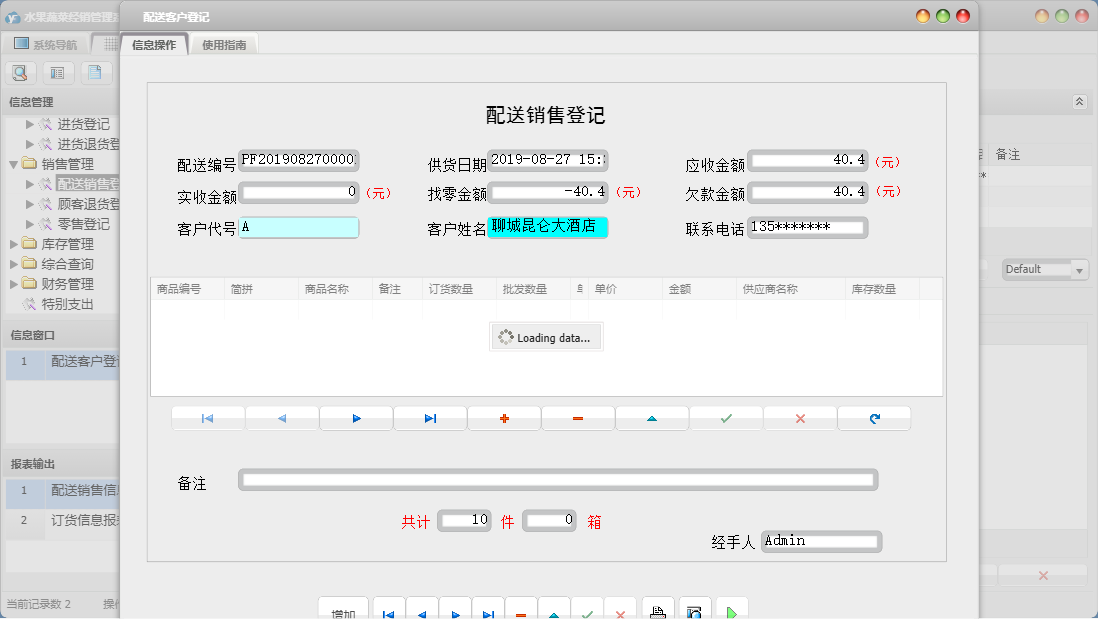Jump to last record in grid navigator
The image size is (1098, 635).
coord(430,418)
